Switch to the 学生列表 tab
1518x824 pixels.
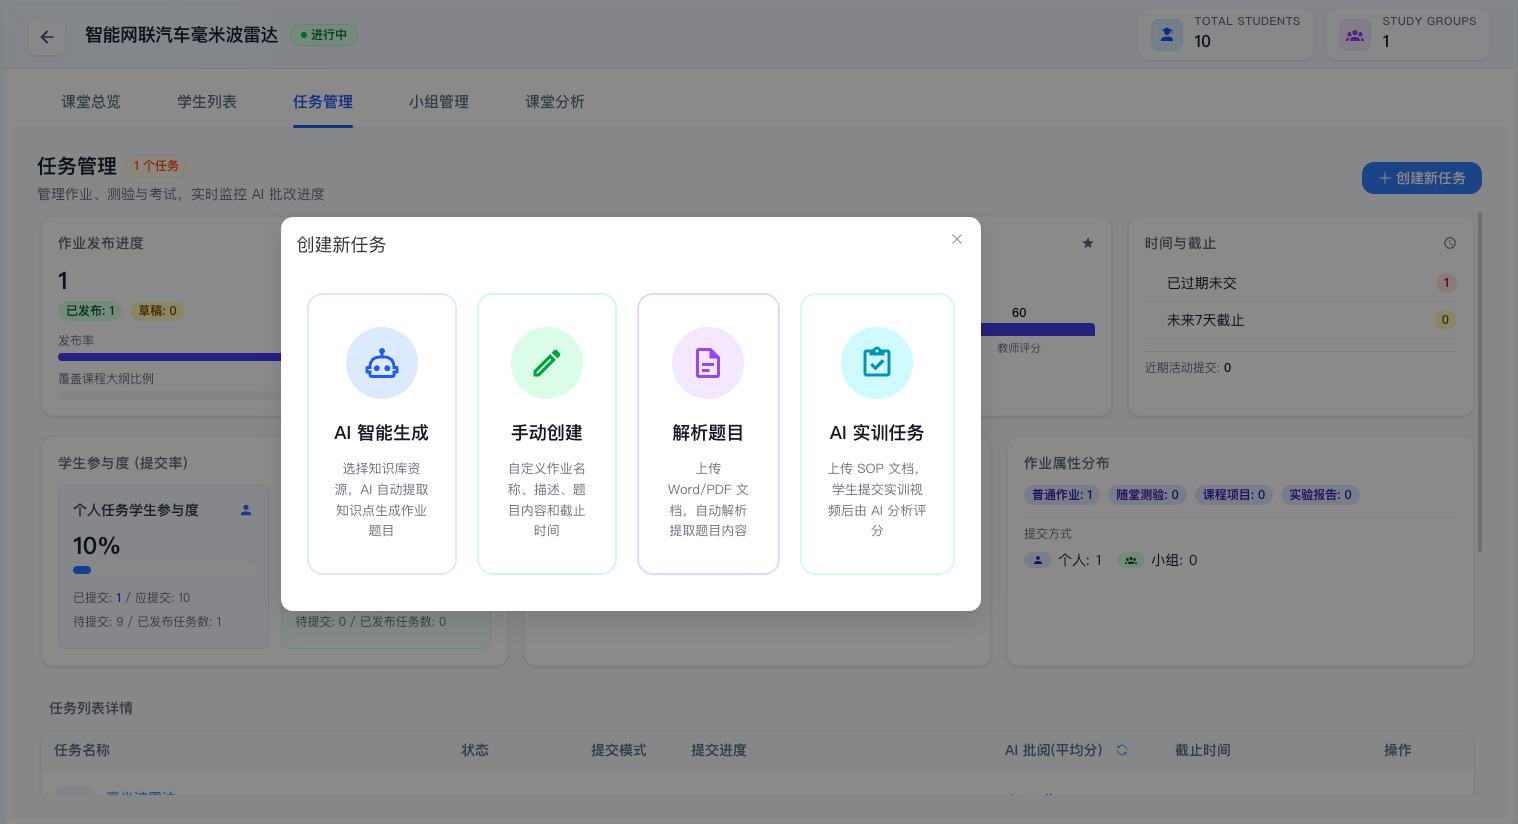pyautogui.click(x=207, y=102)
